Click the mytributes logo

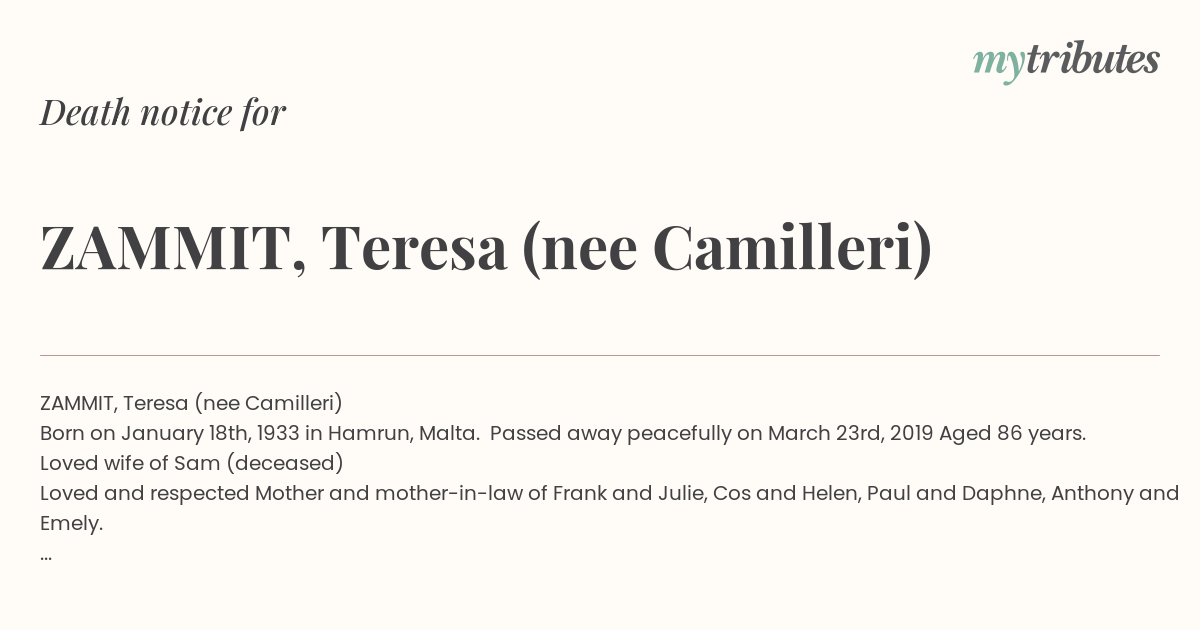click(x=1066, y=61)
